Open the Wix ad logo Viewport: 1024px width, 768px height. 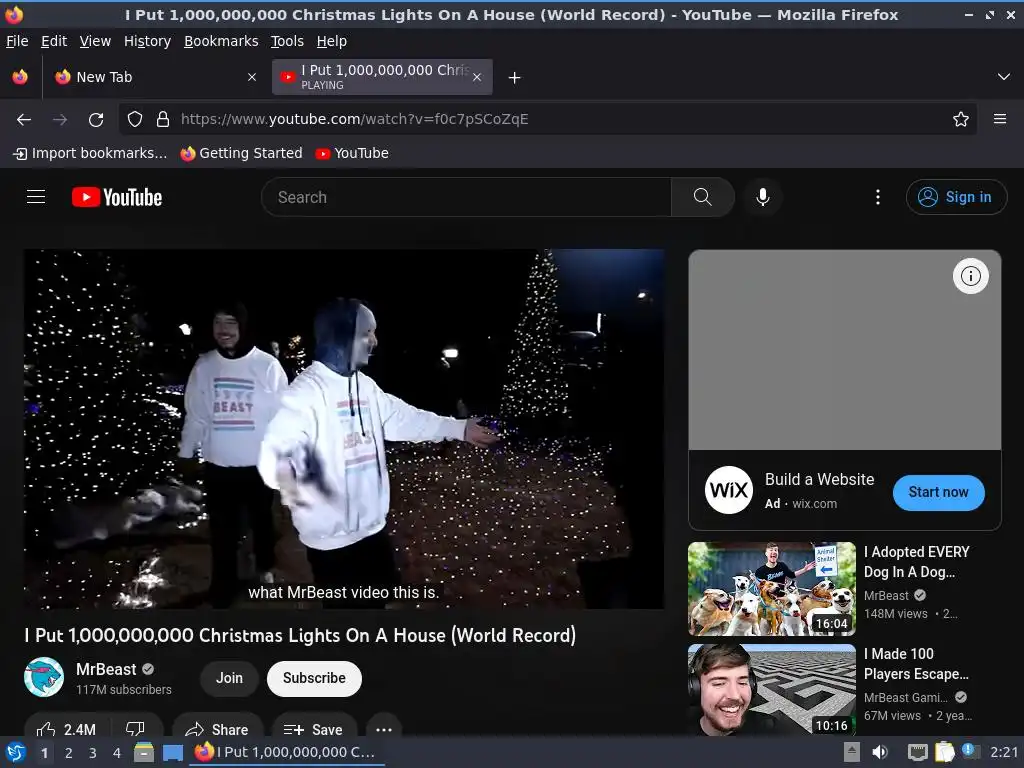[x=729, y=490]
